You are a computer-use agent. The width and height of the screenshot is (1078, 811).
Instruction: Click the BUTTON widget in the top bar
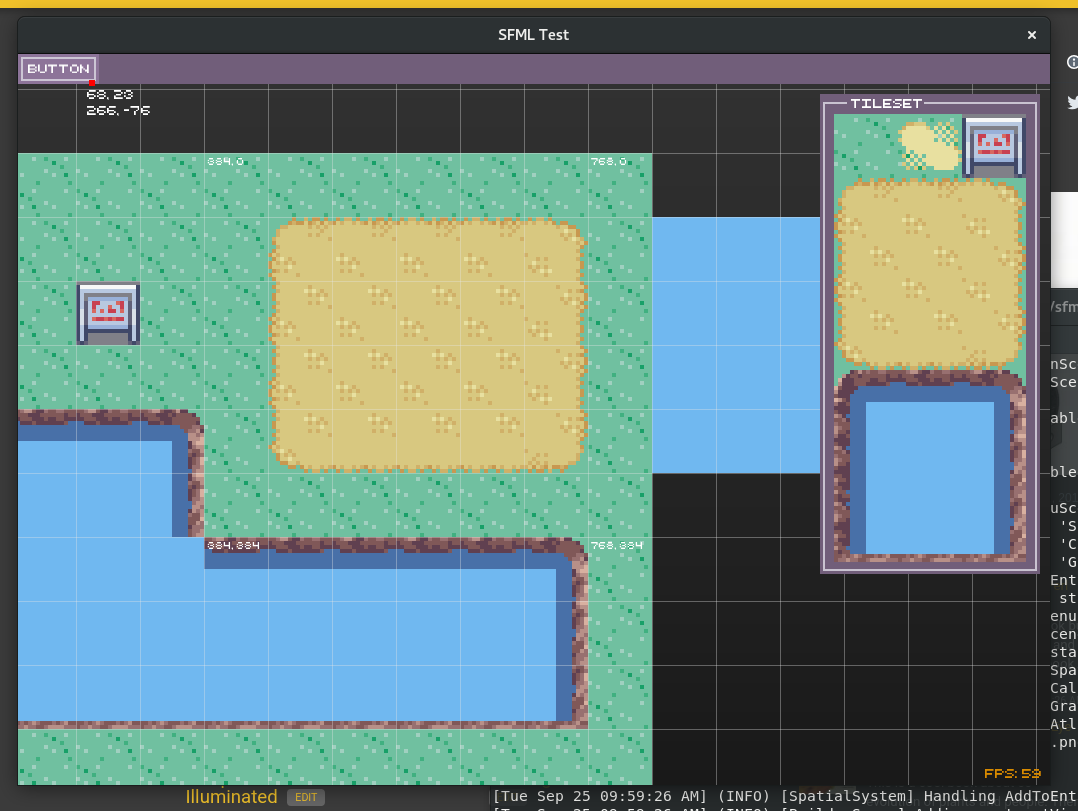point(59,69)
